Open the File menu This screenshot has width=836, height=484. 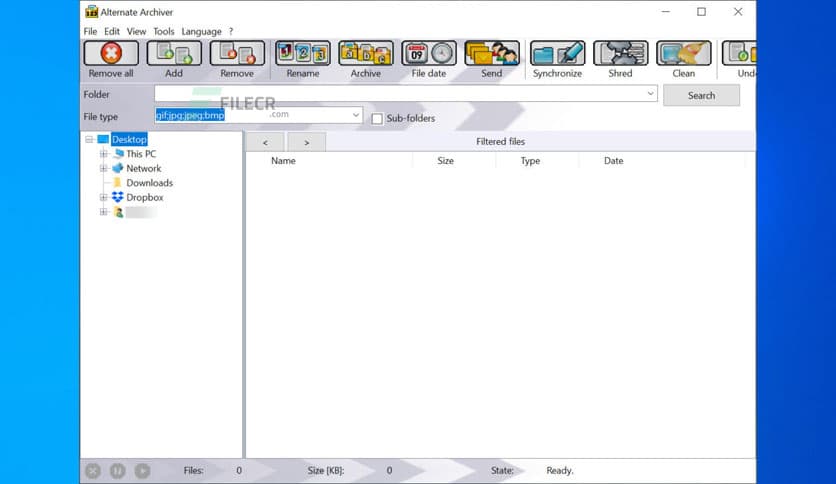tap(90, 31)
